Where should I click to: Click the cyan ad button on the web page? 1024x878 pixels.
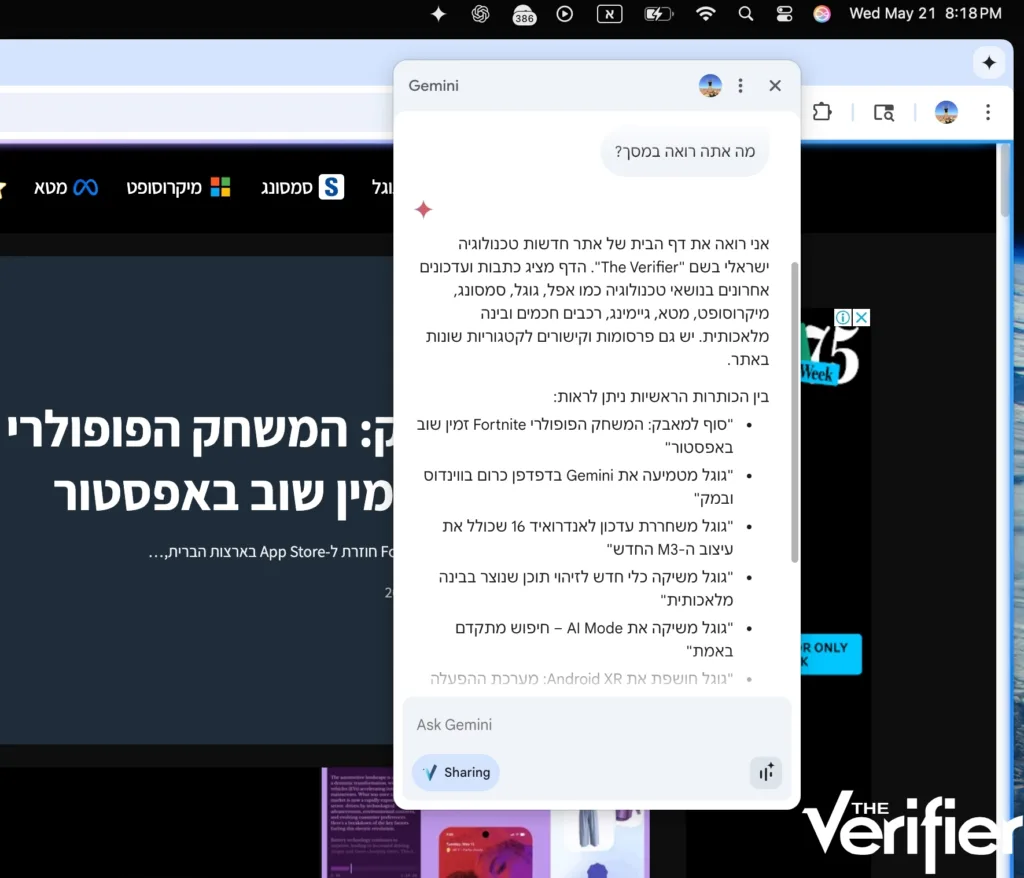pyautogui.click(x=831, y=654)
